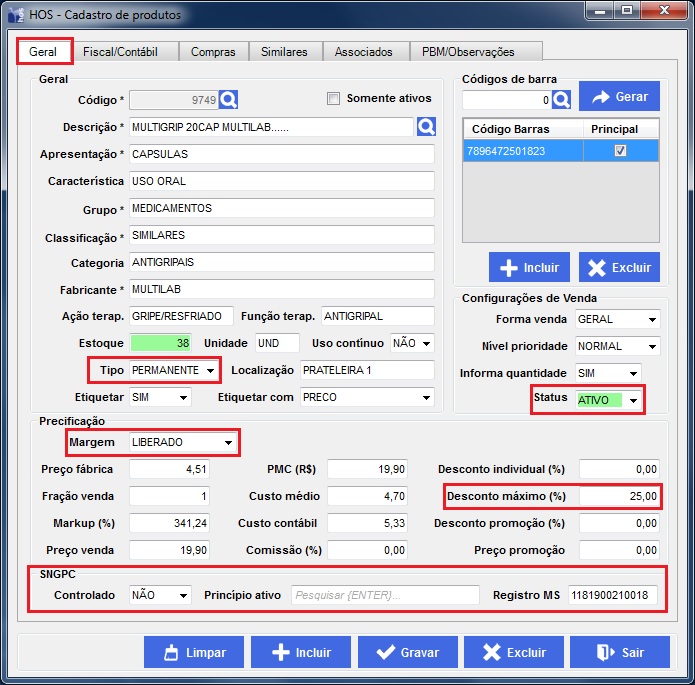Click Incluir under the barcode list
695x685 pixels.
point(529,267)
